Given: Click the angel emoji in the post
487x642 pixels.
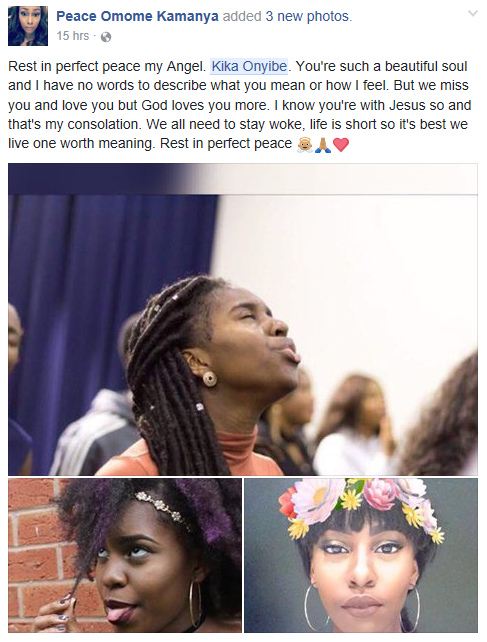Looking at the screenshot, I should [305, 144].
